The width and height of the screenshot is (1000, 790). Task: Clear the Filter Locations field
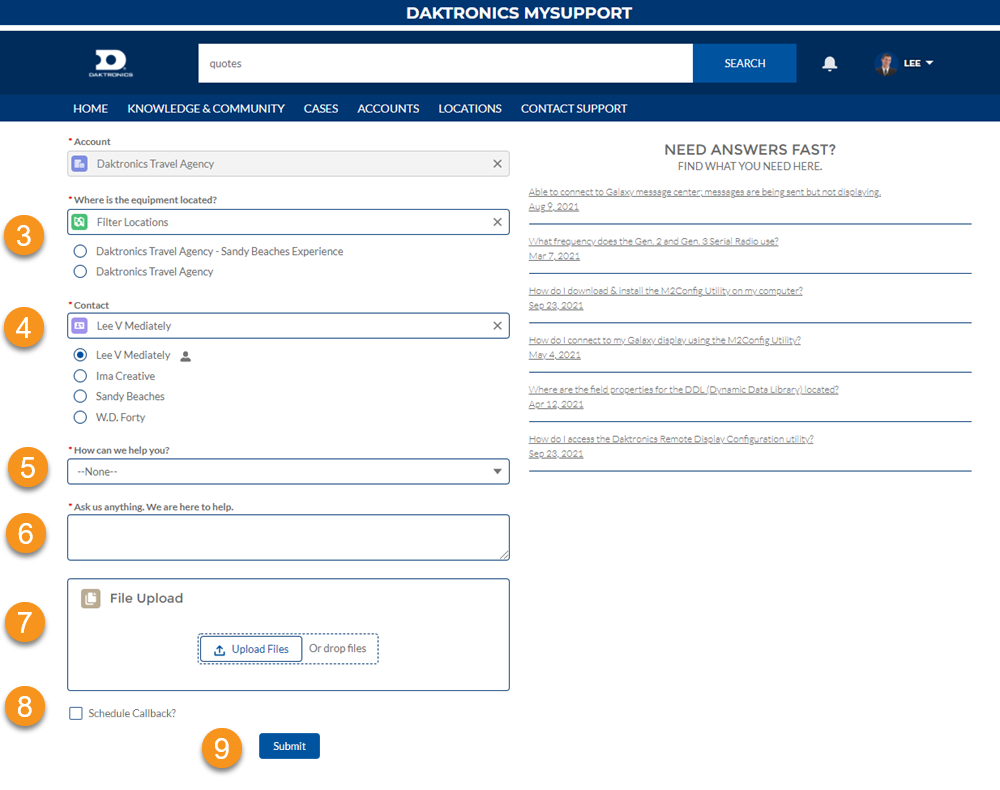[x=497, y=222]
